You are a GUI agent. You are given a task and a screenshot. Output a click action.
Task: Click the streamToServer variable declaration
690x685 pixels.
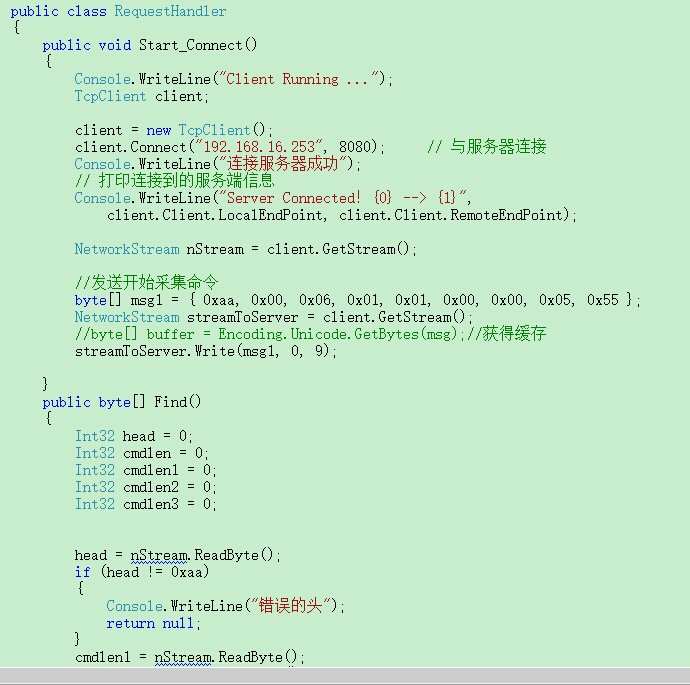242,317
